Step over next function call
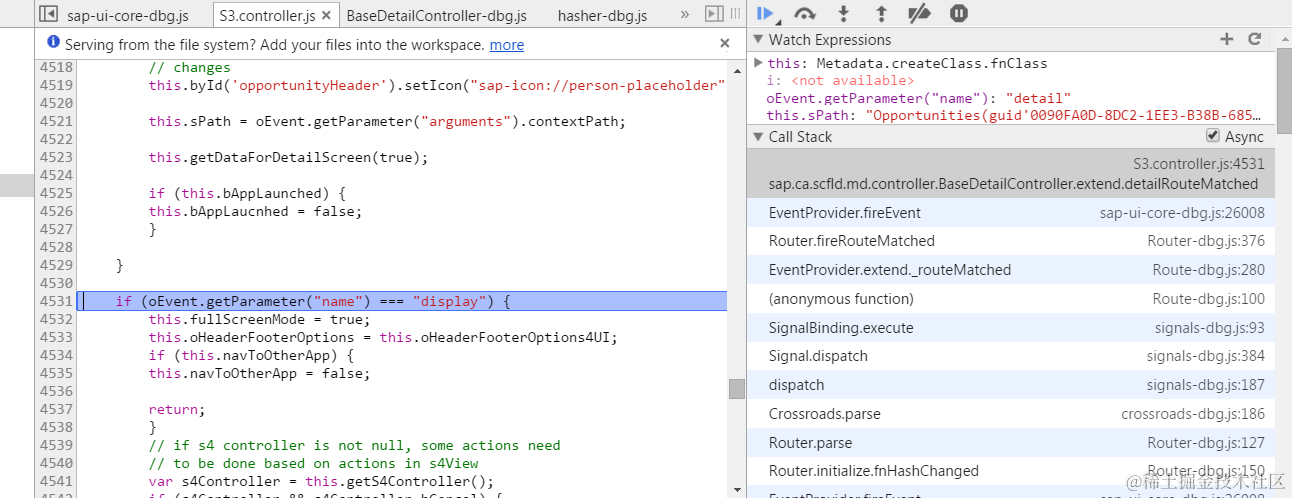 [804, 13]
